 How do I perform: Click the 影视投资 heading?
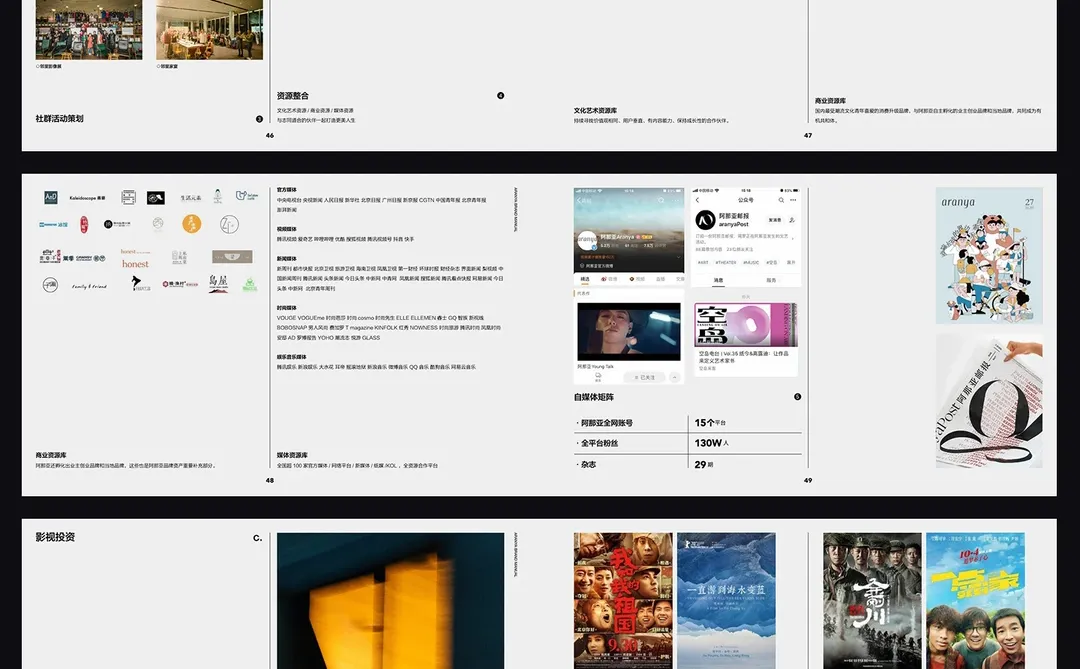(x=55, y=537)
